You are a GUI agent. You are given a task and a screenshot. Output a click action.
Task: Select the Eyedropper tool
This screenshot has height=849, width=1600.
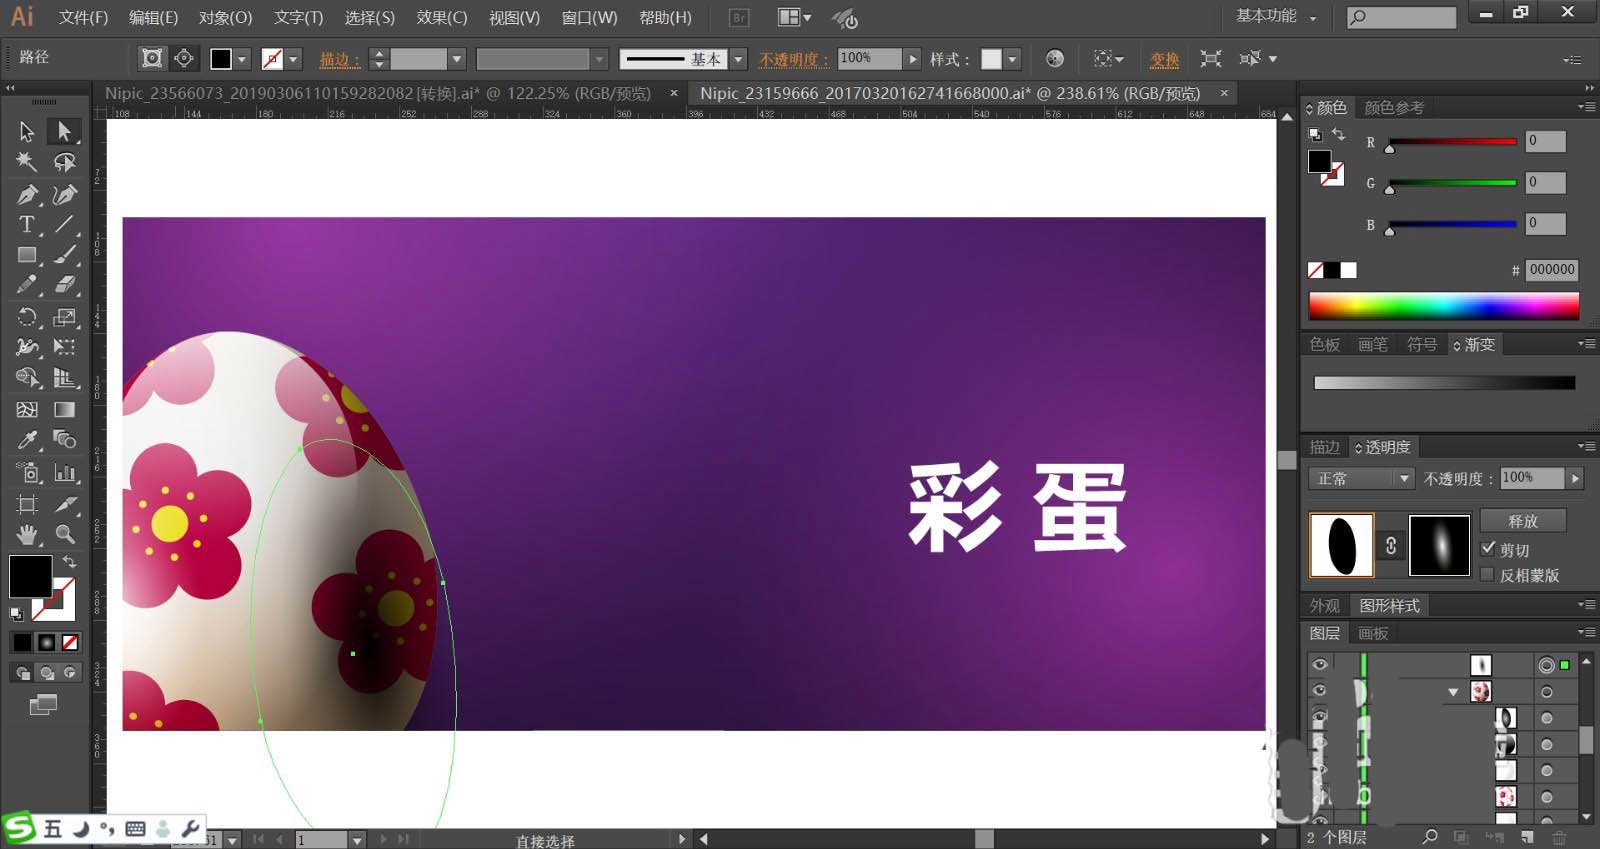(27, 440)
